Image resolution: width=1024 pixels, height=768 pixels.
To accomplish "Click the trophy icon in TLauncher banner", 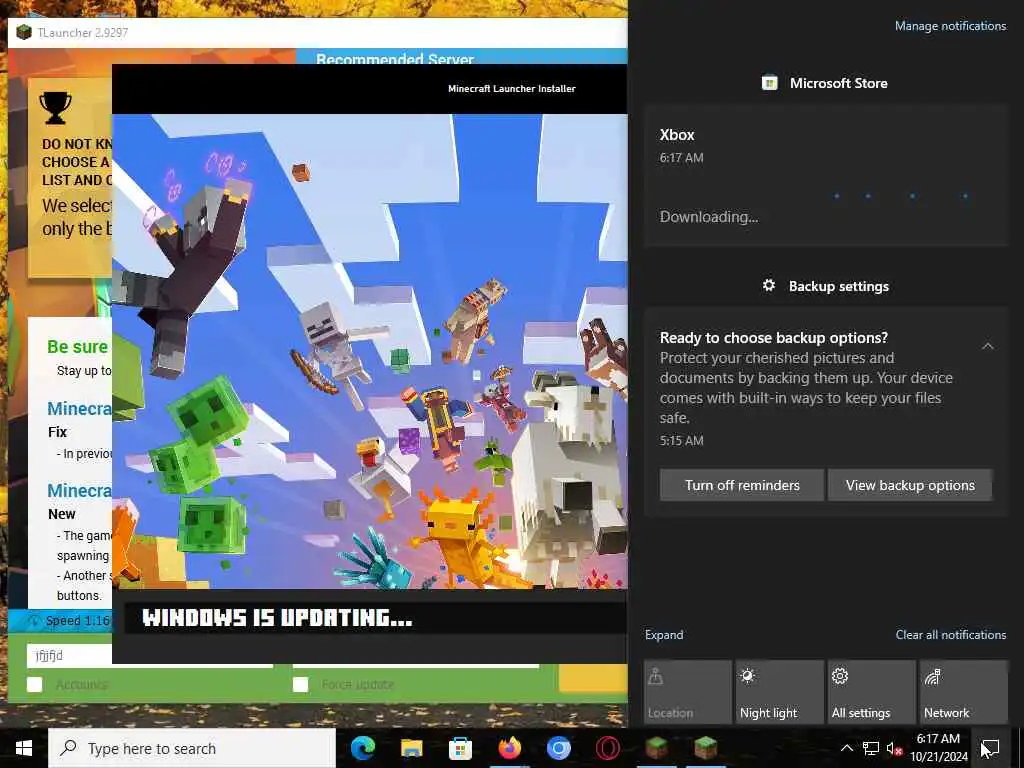I will (56, 108).
